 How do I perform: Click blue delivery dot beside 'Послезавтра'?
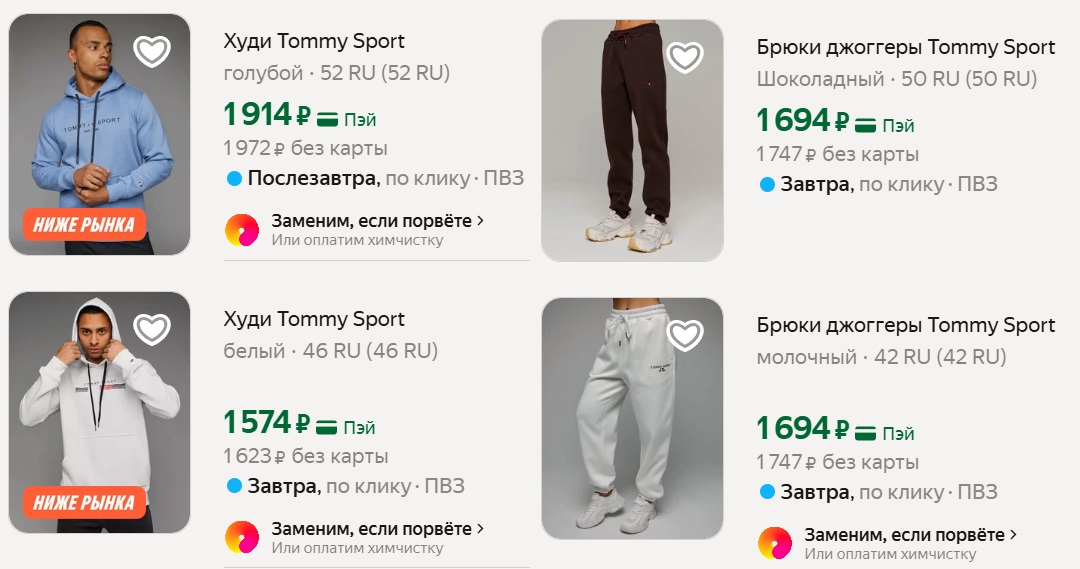[x=234, y=179]
